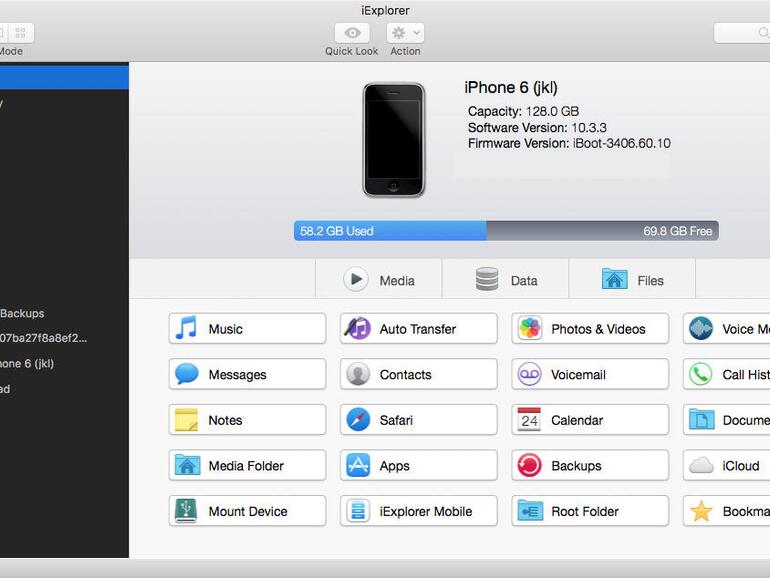Open the Contacts button
The width and height of the screenshot is (770, 578).
(418, 374)
